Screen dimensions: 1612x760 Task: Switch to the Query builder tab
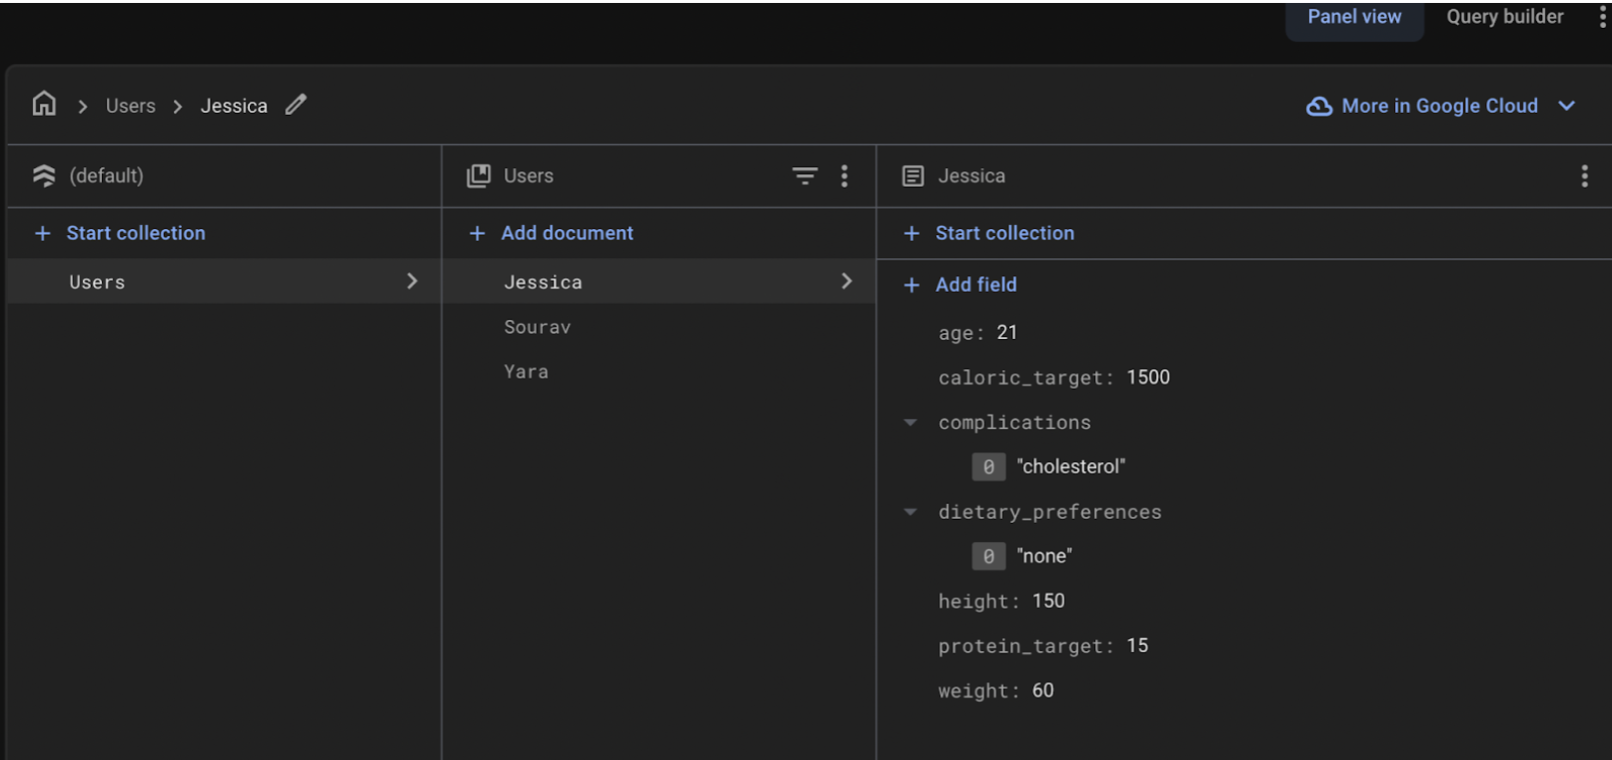[x=1504, y=17]
